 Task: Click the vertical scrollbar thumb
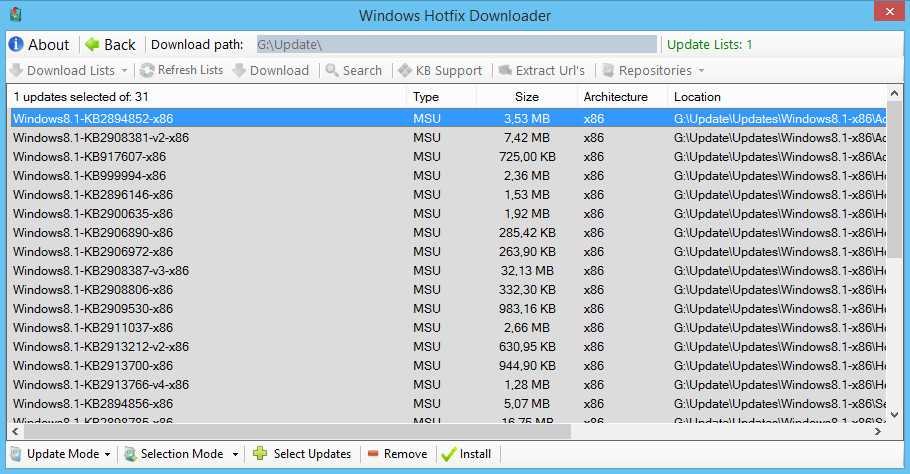coord(894,180)
